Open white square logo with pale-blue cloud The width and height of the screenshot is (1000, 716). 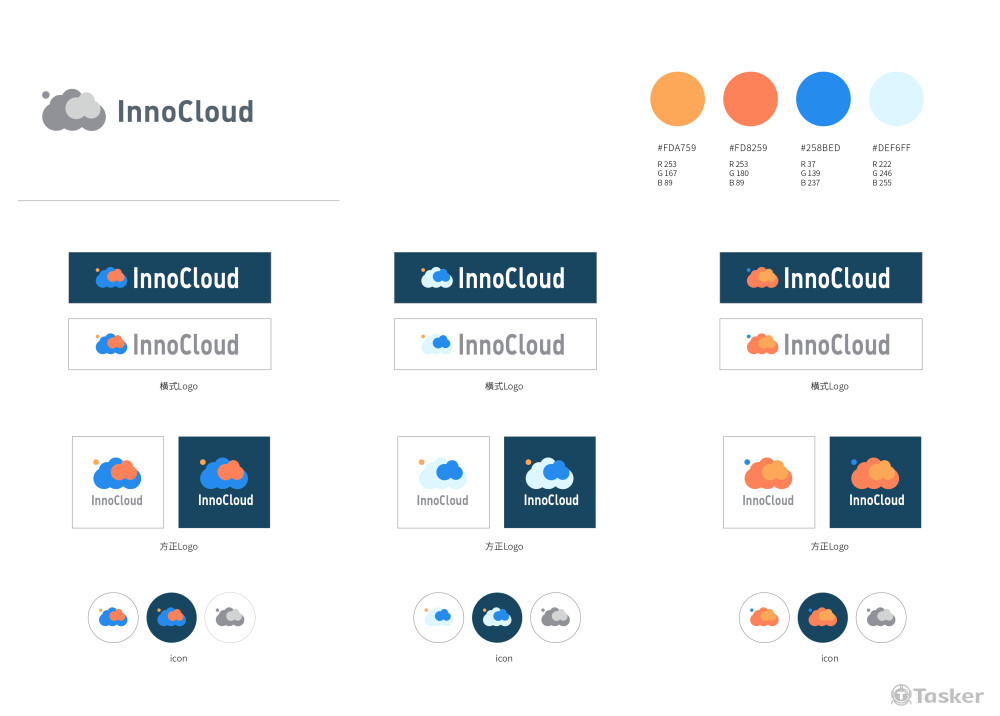pos(443,482)
